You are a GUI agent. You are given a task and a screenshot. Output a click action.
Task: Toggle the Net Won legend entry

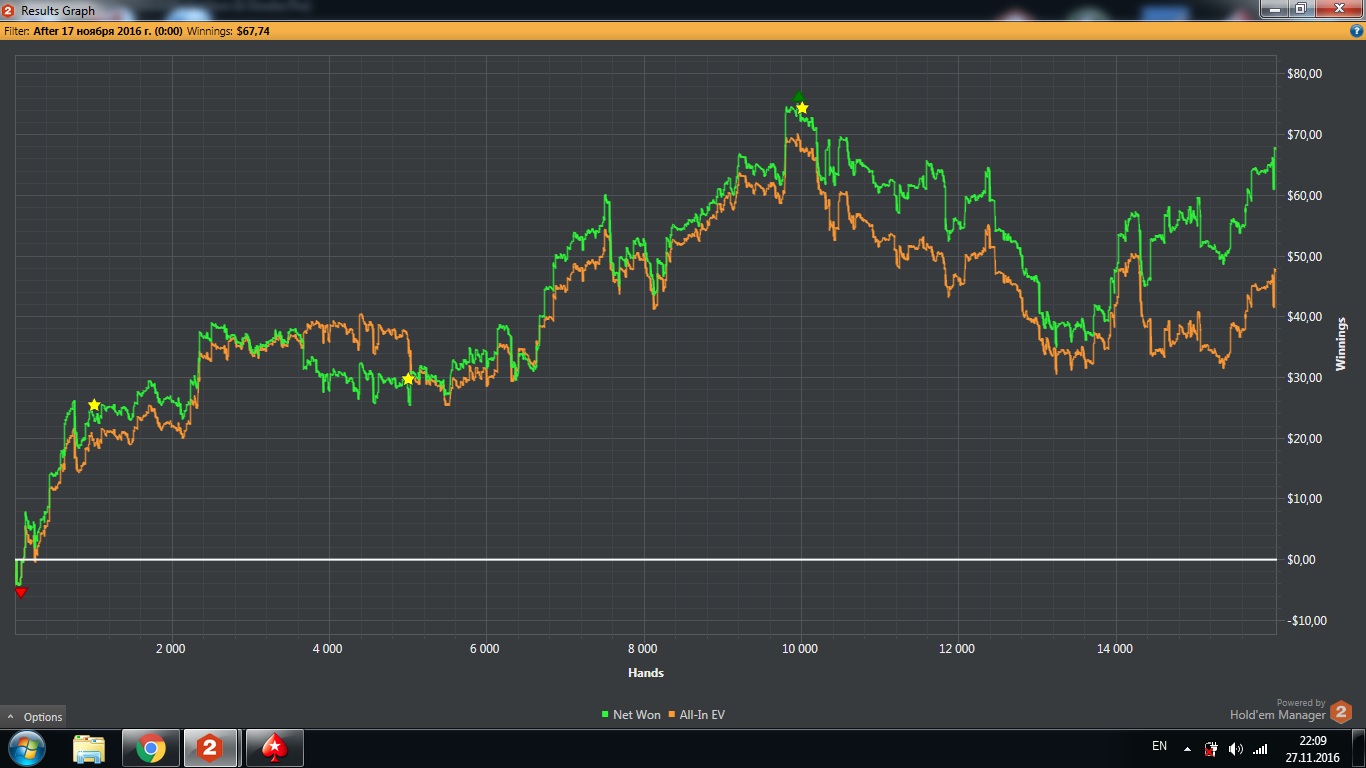[x=631, y=715]
